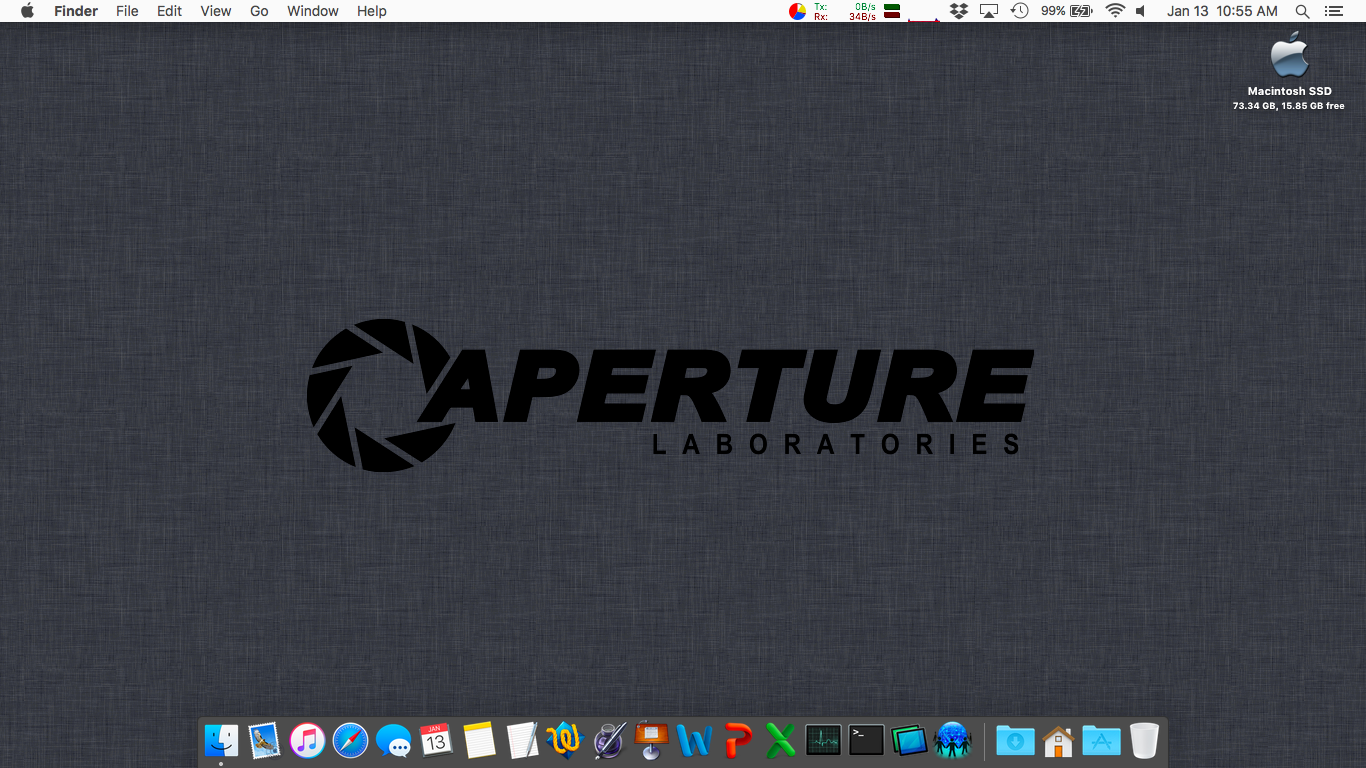Open iTunes in the Dock
Screen dimensions: 1366x768
(307, 741)
